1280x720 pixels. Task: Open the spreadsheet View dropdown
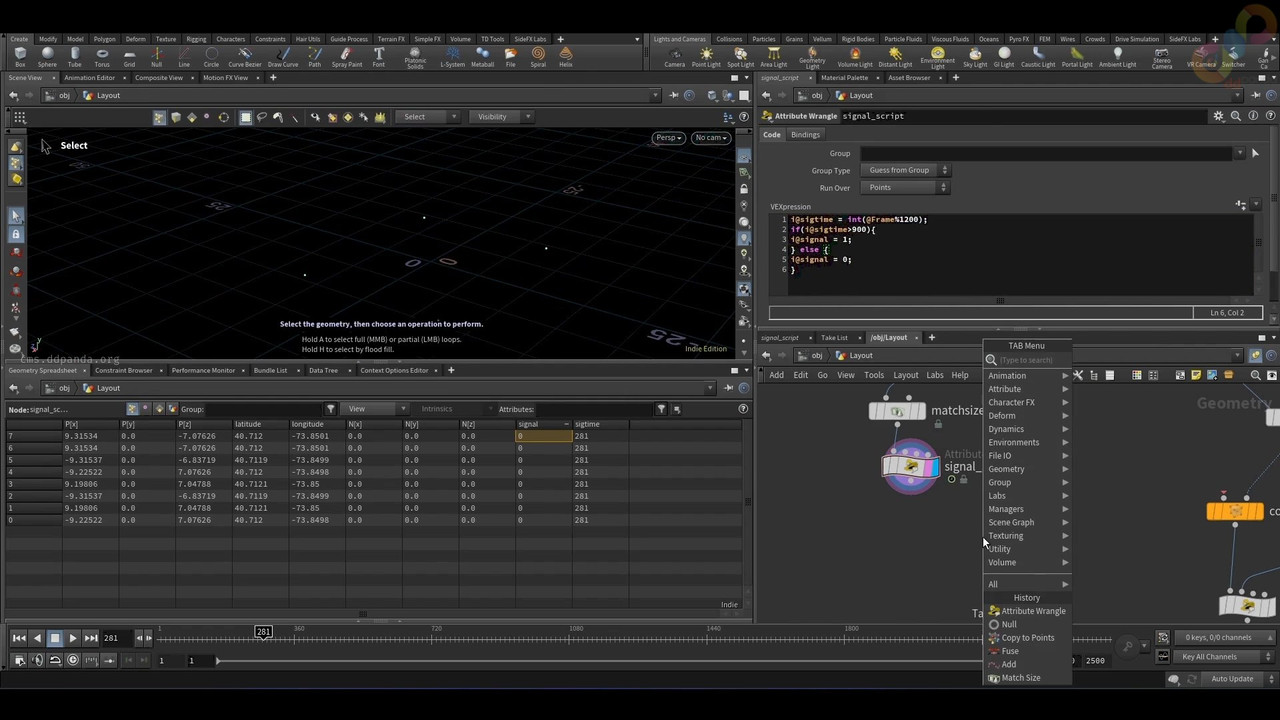375,409
